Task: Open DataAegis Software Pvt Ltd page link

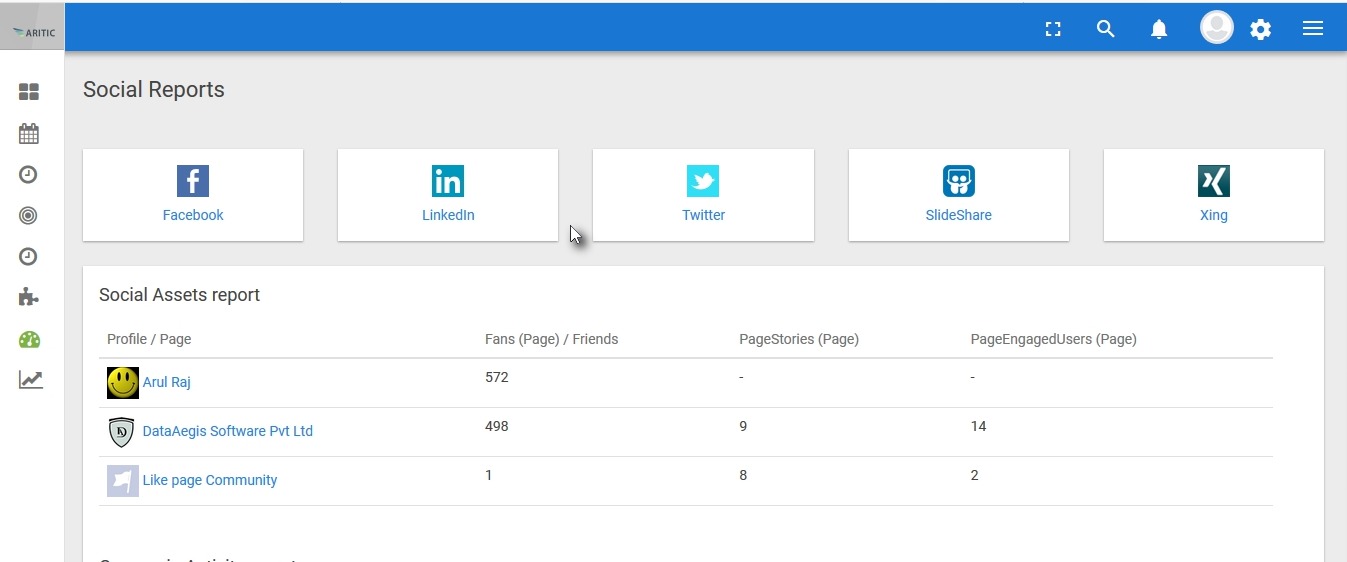Action: point(228,431)
